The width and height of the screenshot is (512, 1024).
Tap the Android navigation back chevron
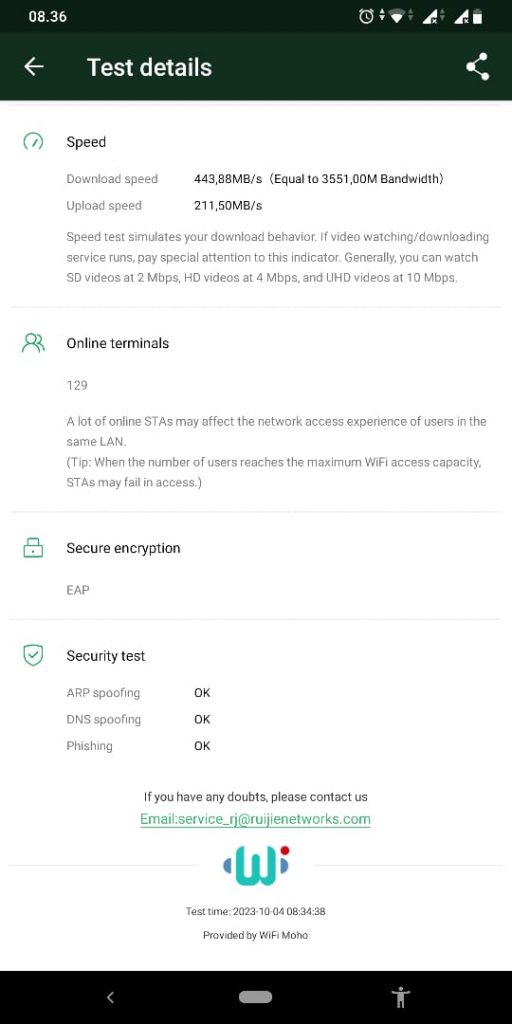pyautogui.click(x=110, y=997)
